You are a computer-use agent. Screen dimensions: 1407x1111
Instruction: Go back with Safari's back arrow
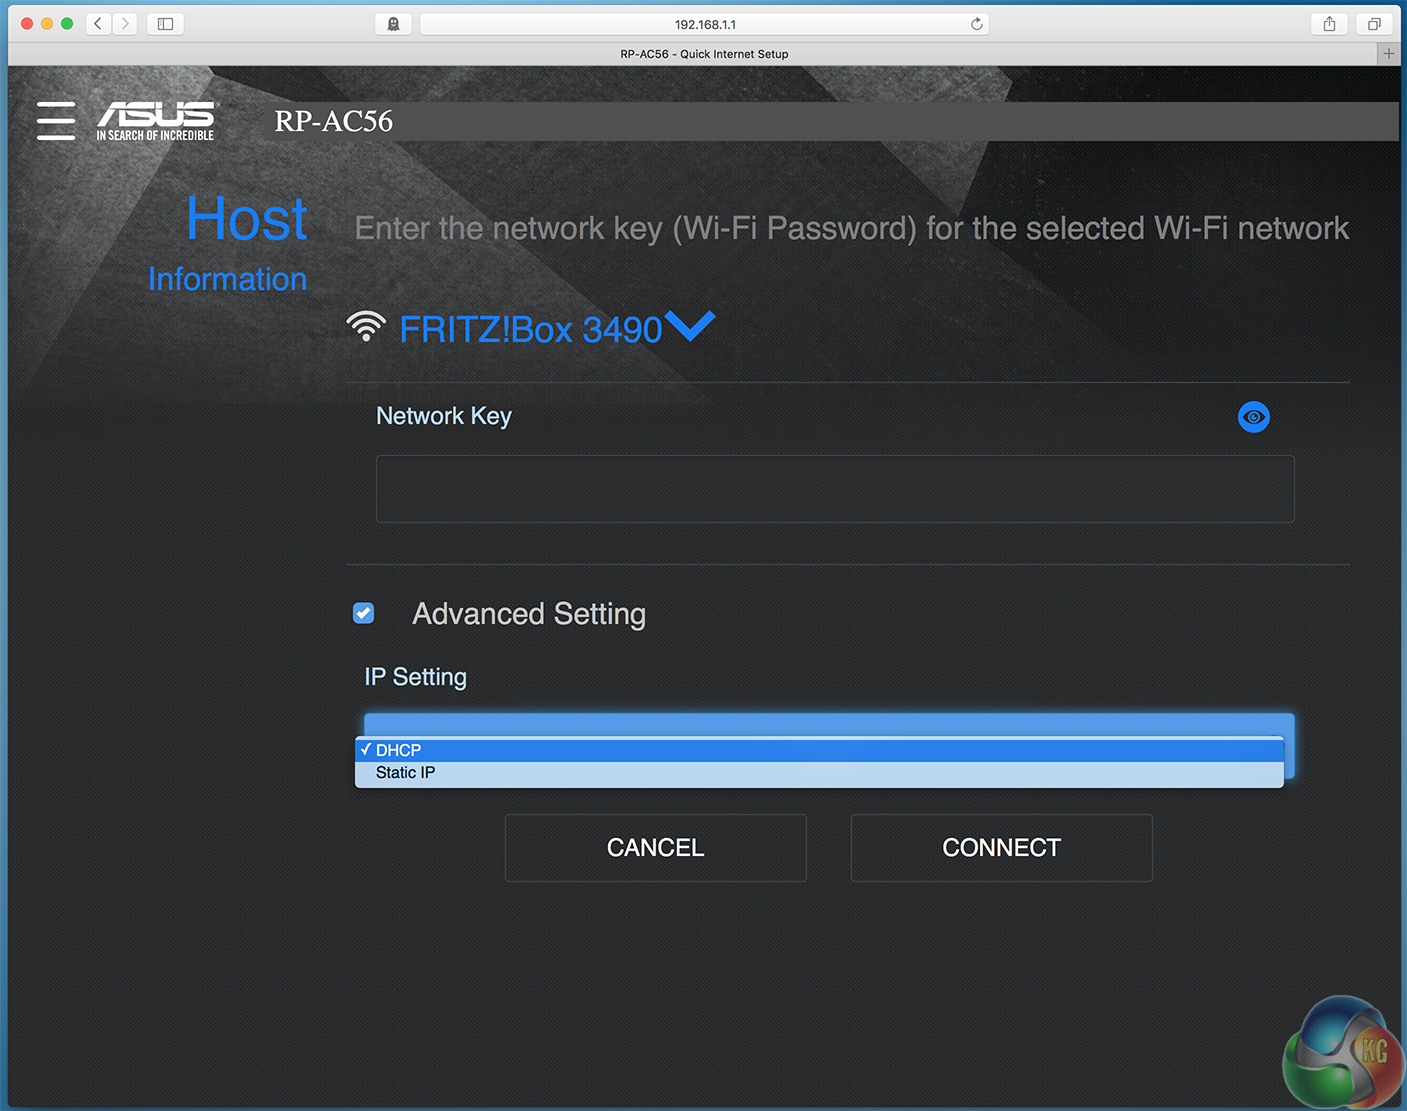point(98,24)
